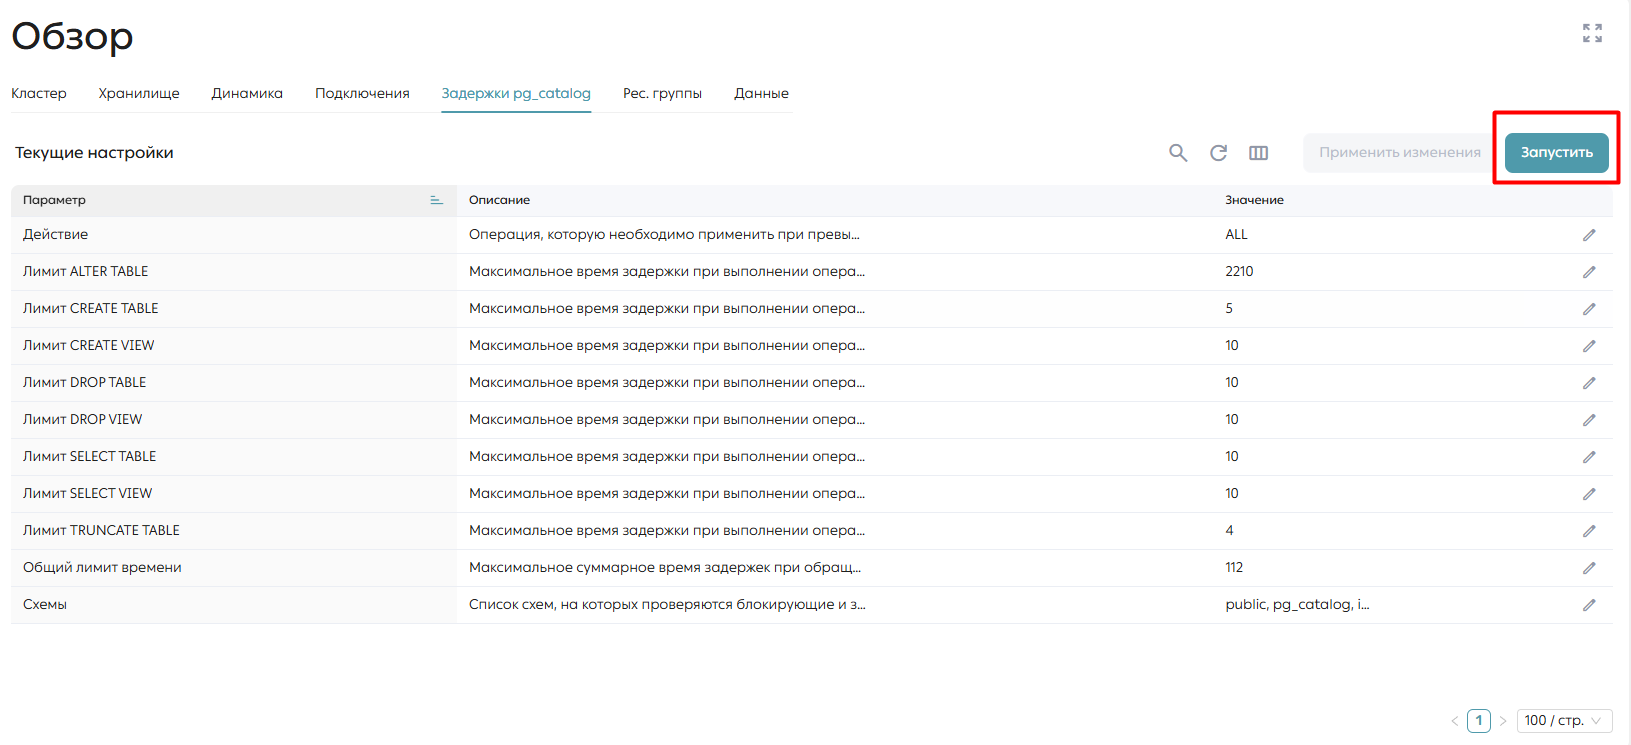1631x745 pixels.
Task: Go to next page arrow
Action: point(1502,721)
